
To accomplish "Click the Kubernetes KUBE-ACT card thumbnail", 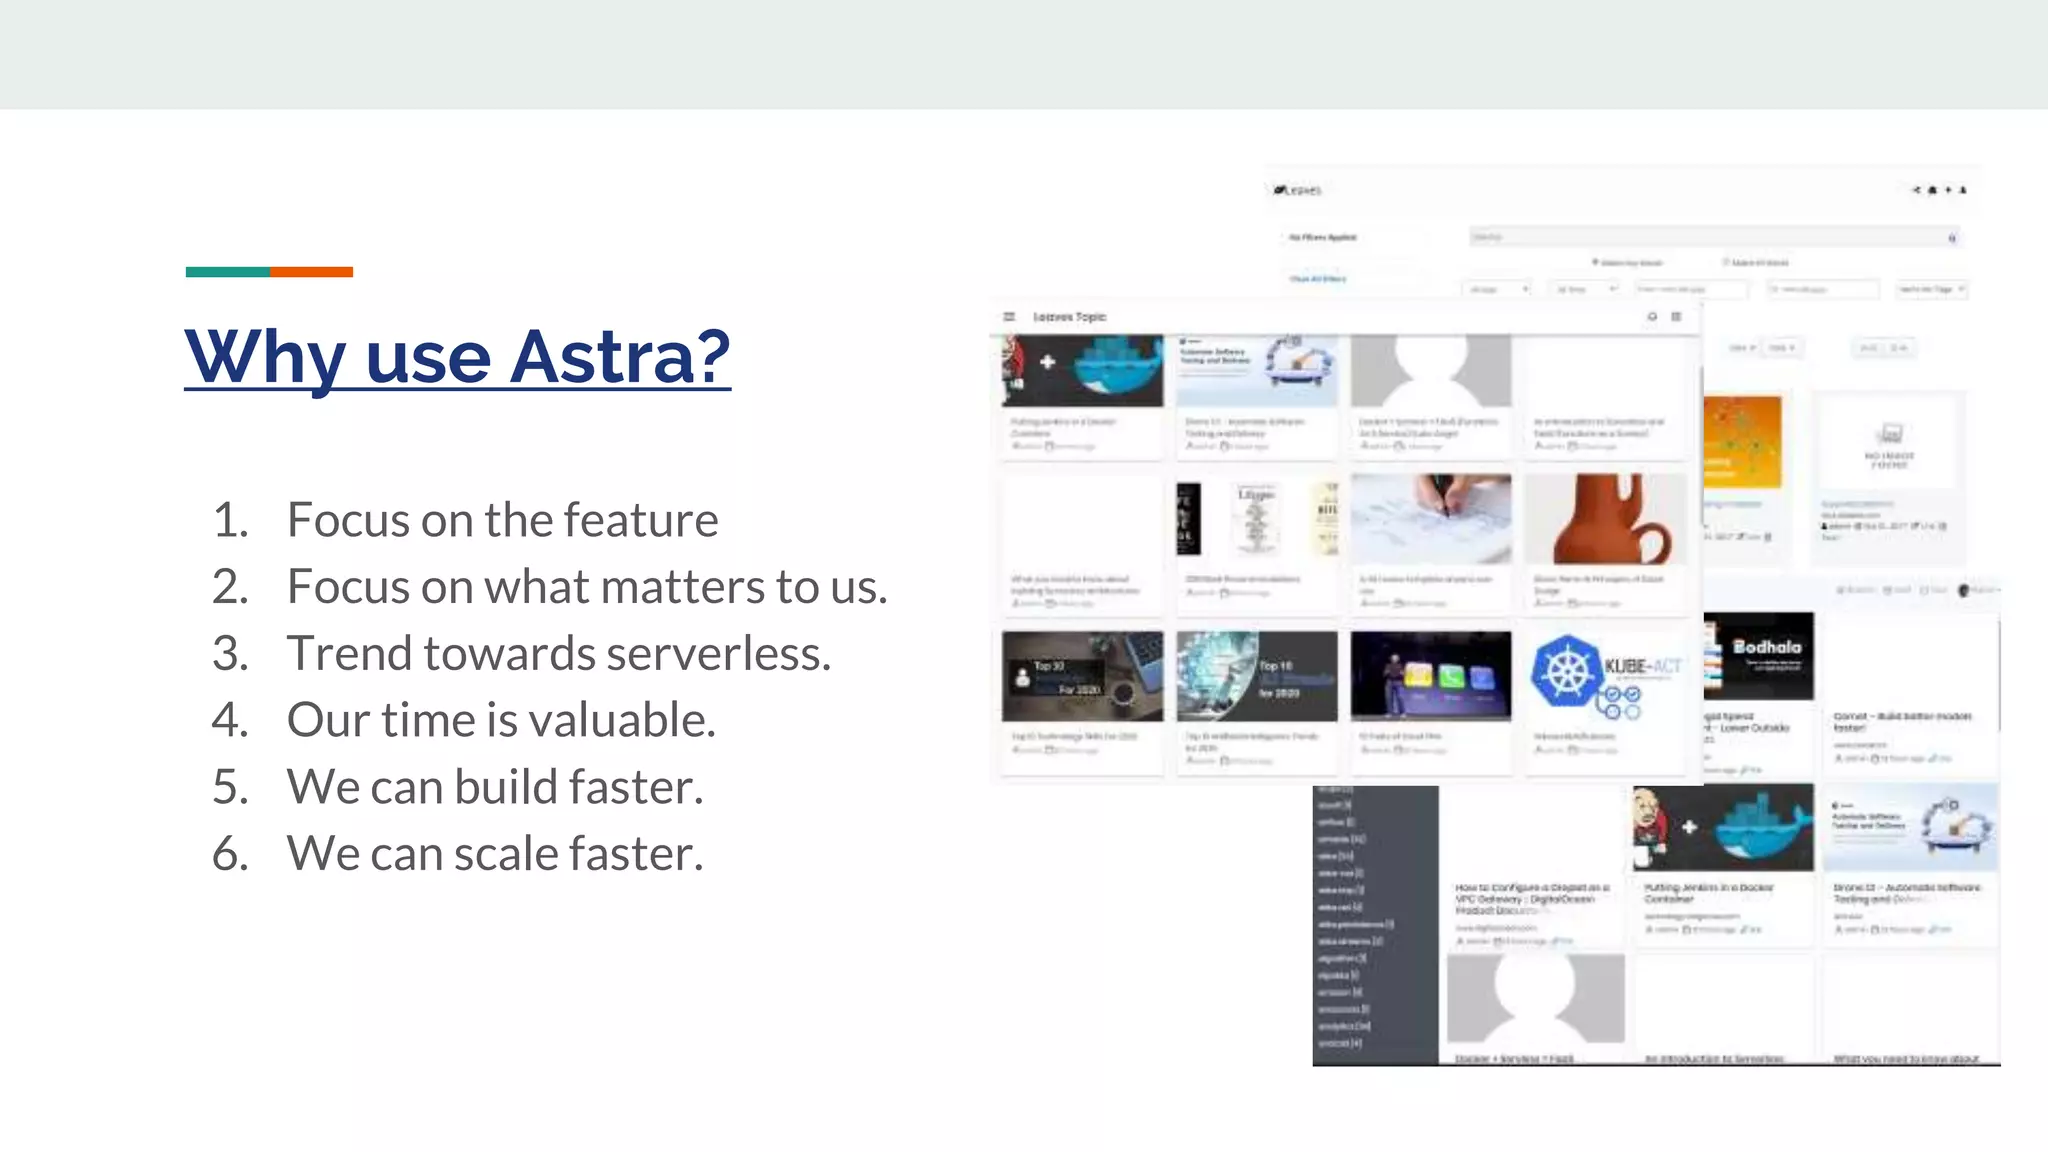I will click(1605, 677).
